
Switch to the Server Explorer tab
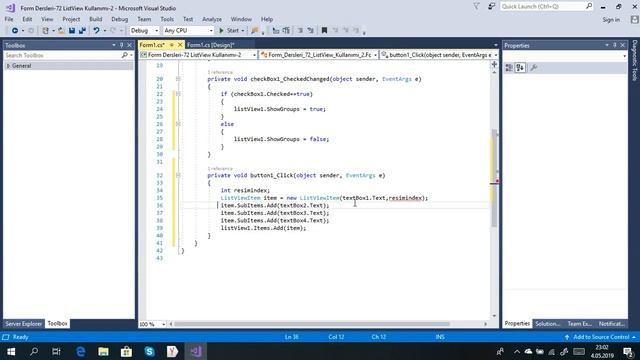point(24,324)
